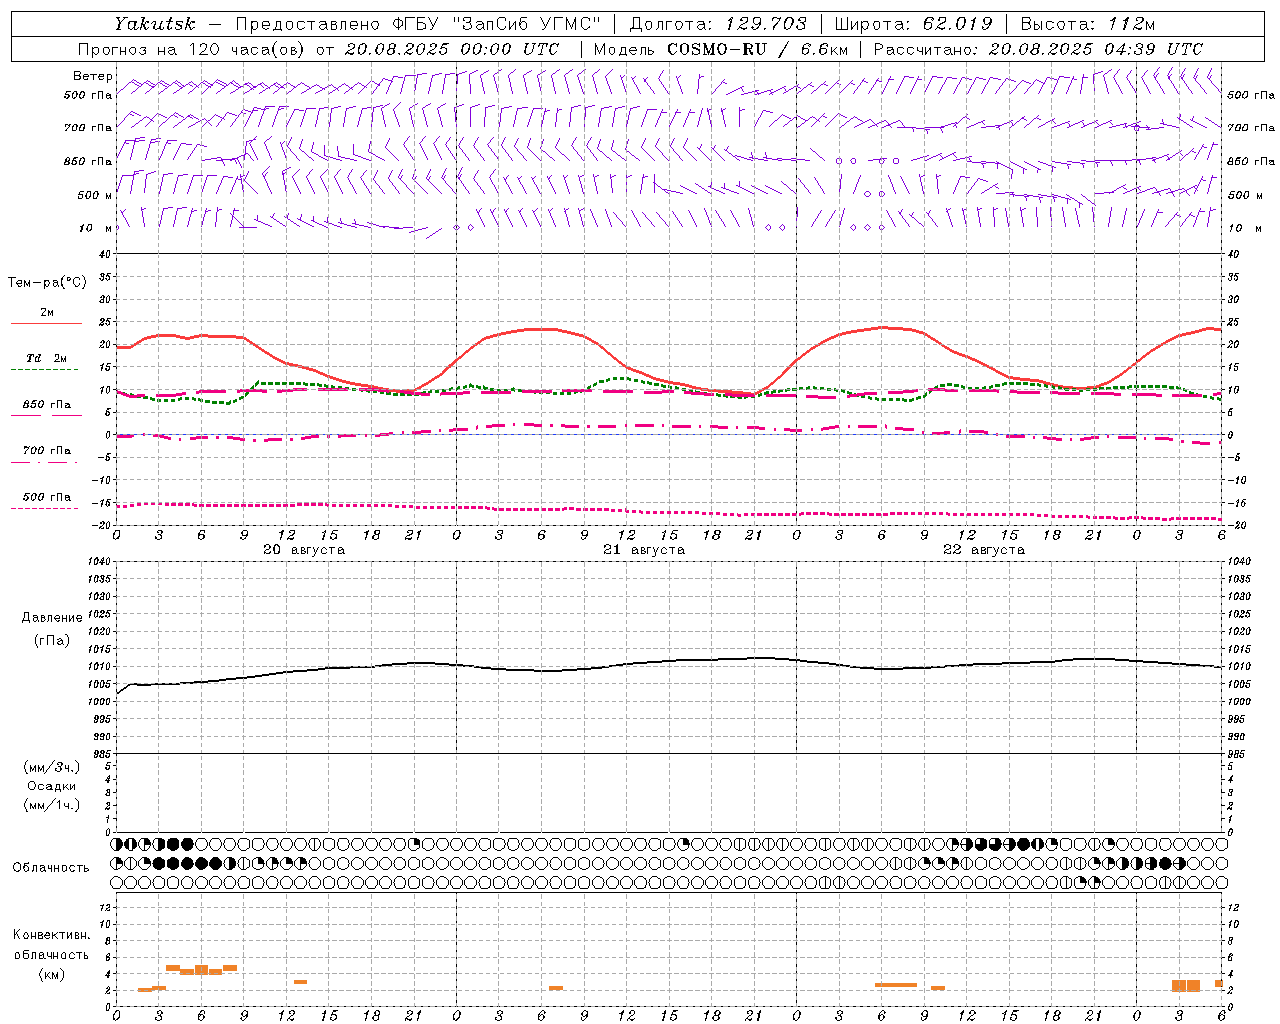
Task: Click the Тем-ра(°C) axis title
Action: (x=47, y=282)
